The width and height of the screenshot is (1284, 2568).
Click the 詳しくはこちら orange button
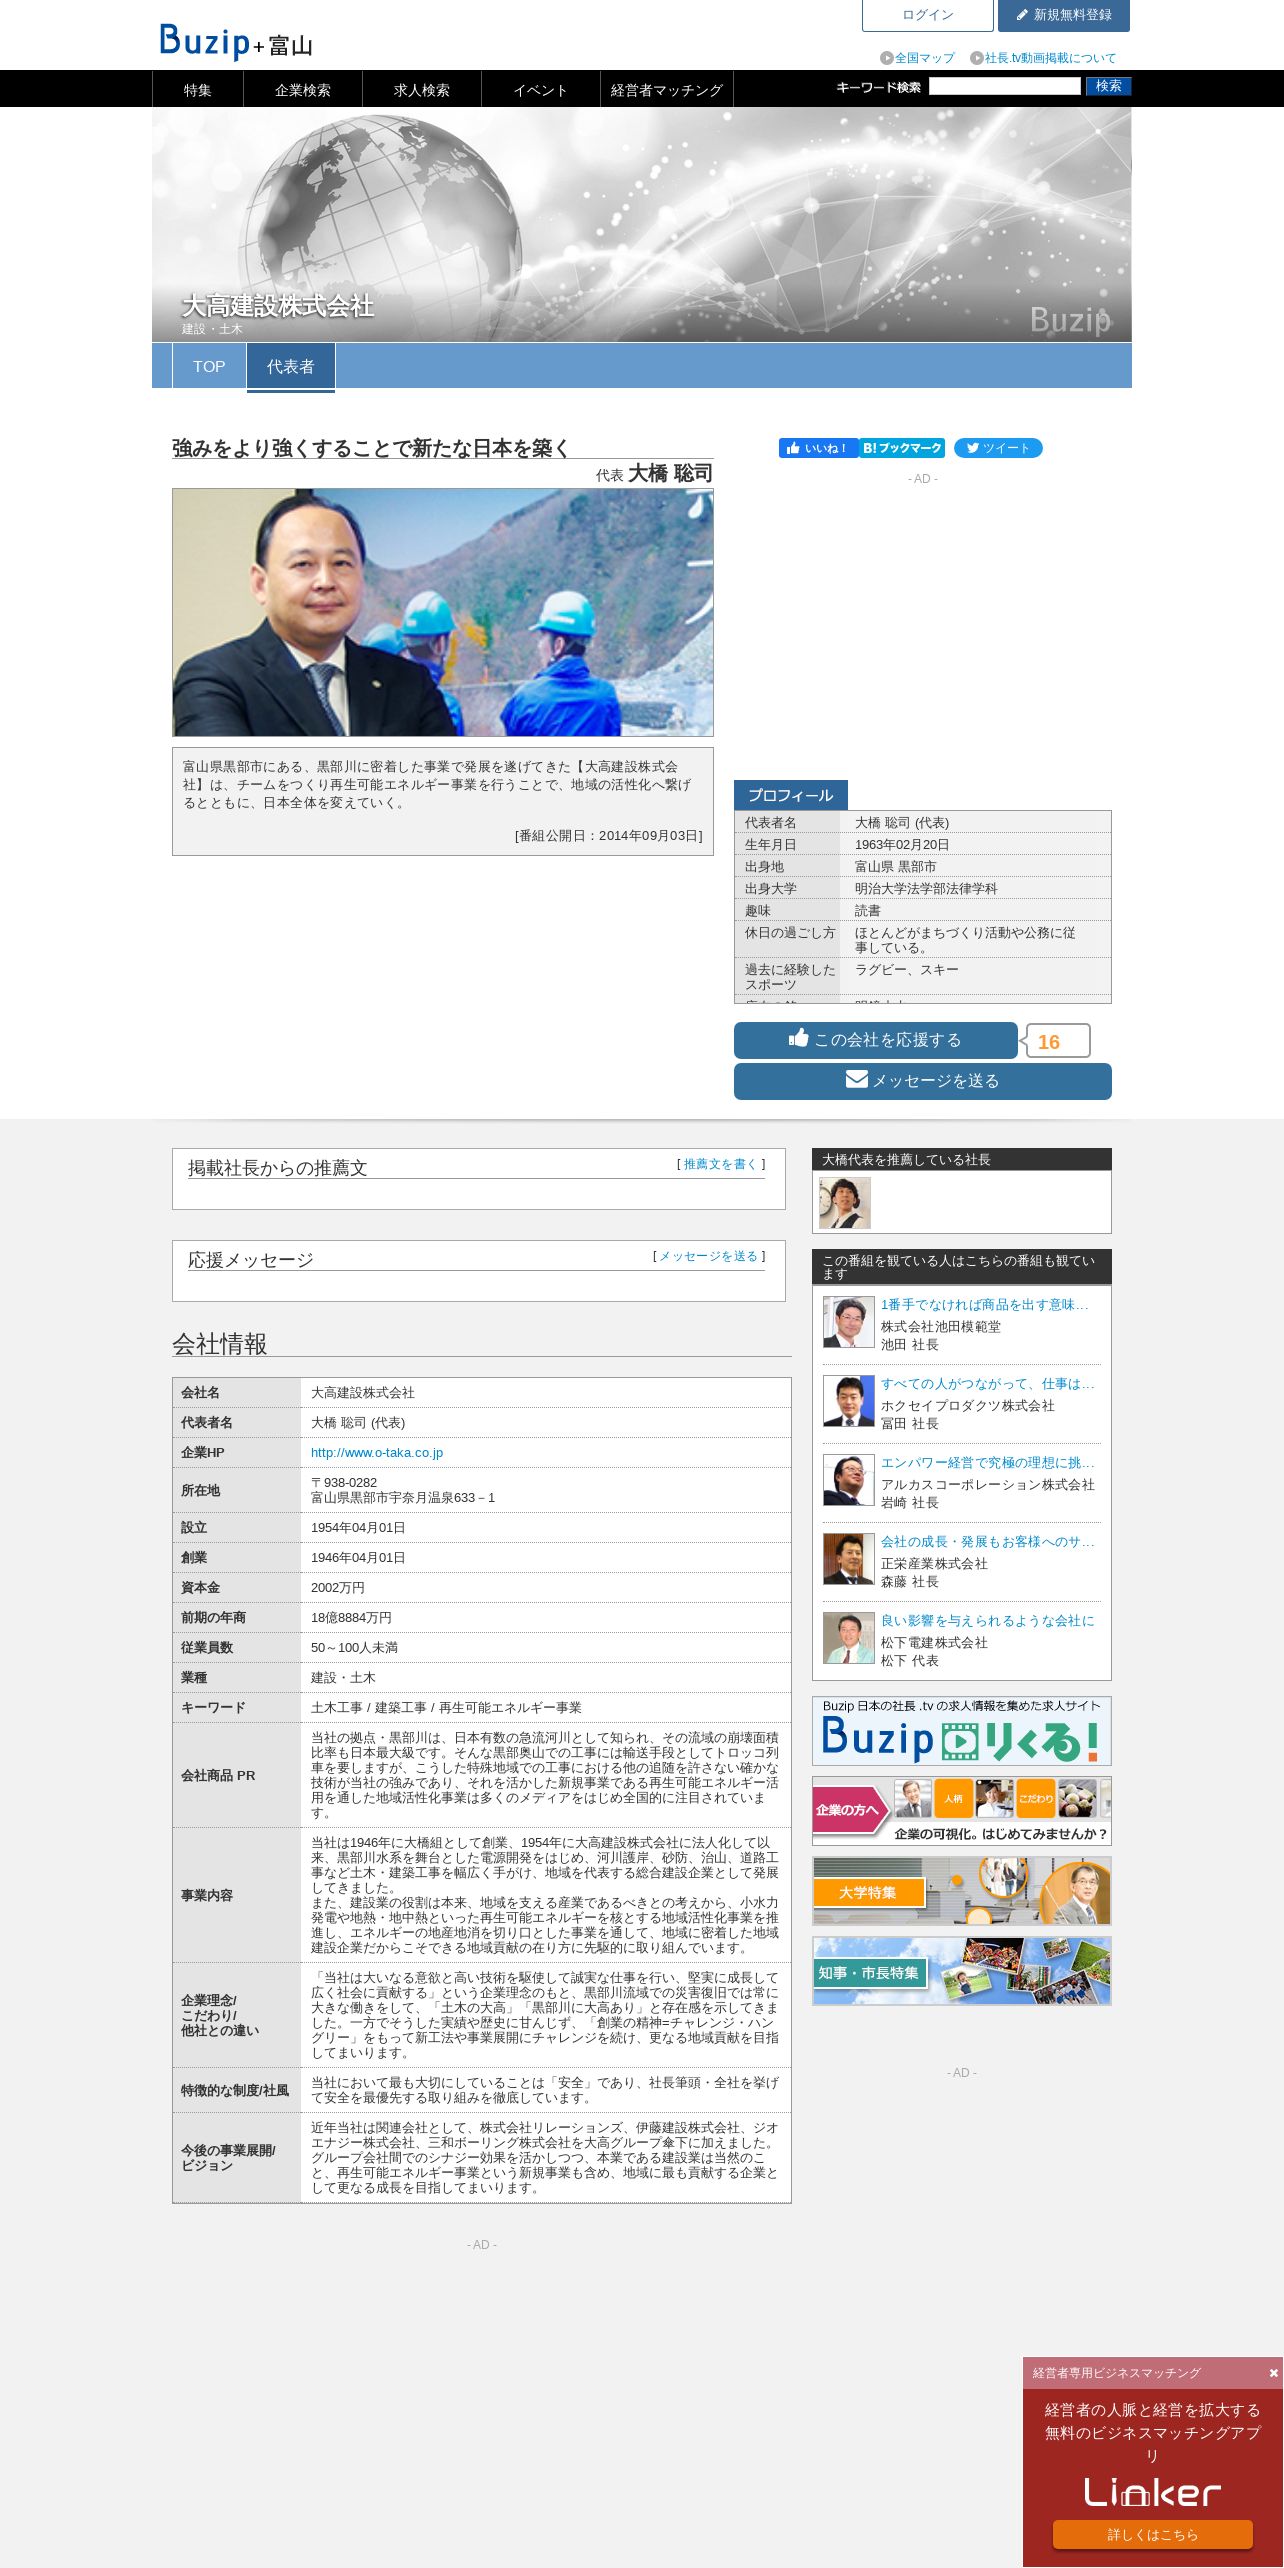click(x=1152, y=2534)
